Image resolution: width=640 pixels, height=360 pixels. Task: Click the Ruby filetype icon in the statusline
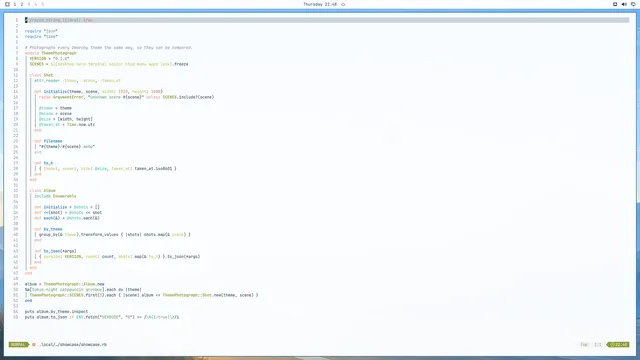click(x=34, y=344)
